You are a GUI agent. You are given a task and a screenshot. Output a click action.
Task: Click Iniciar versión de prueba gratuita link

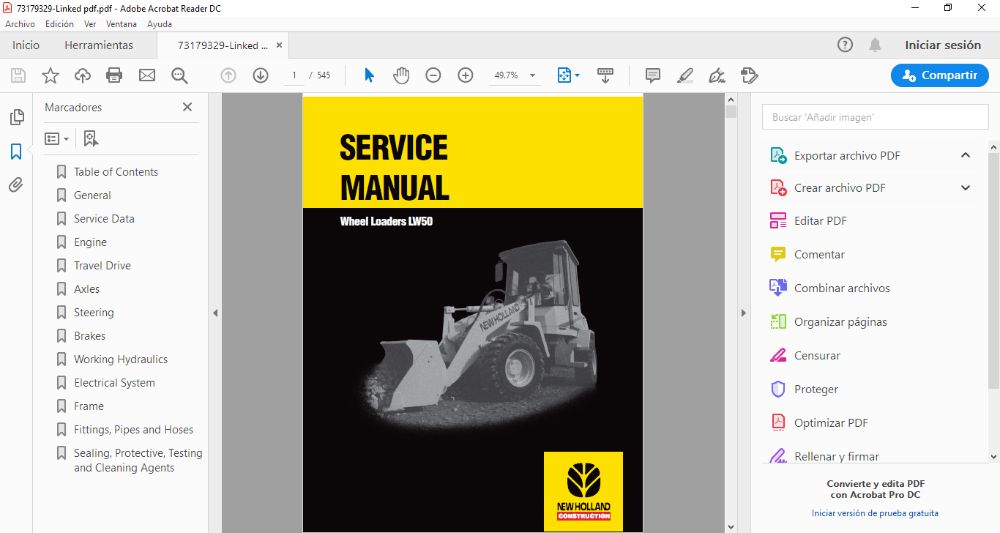tap(875, 513)
